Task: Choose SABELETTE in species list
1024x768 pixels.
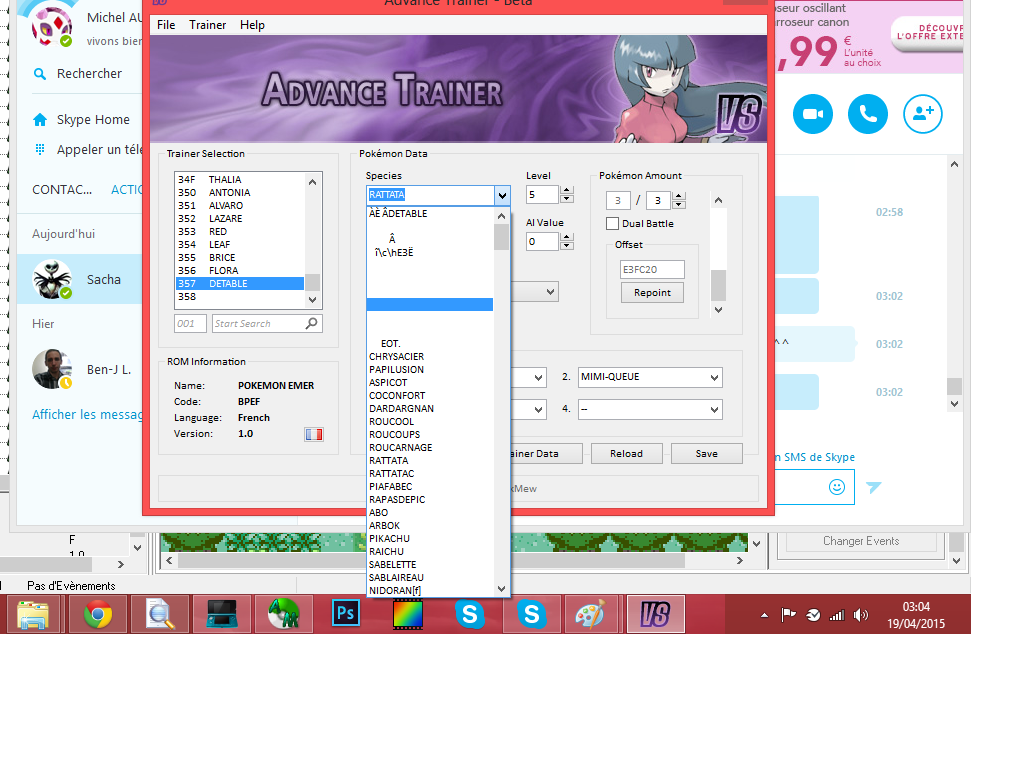Action: point(430,565)
